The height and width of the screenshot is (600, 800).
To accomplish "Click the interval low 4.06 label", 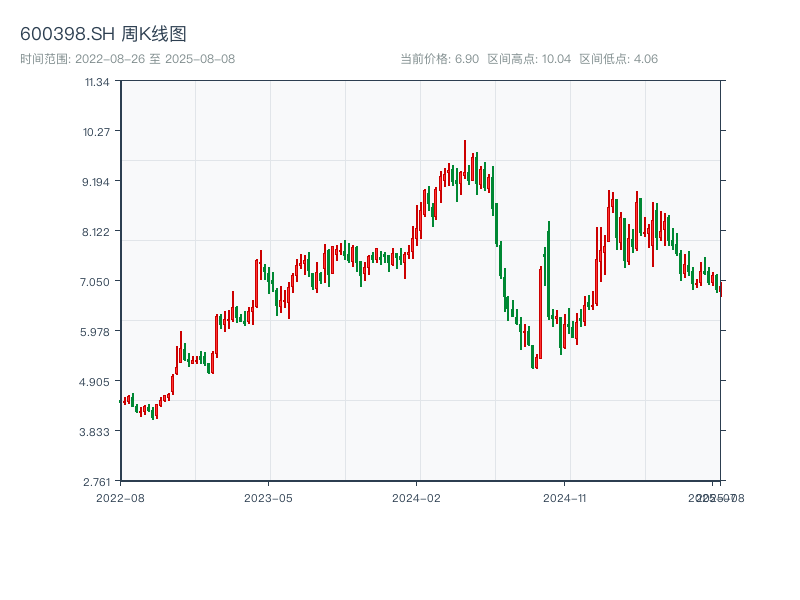I will (618, 59).
